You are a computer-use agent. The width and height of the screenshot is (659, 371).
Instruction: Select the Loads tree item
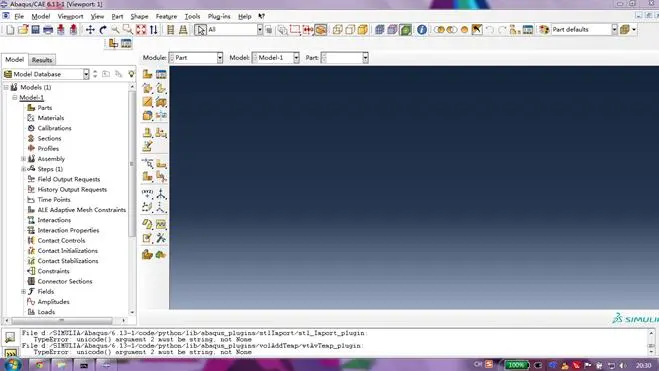(46, 312)
